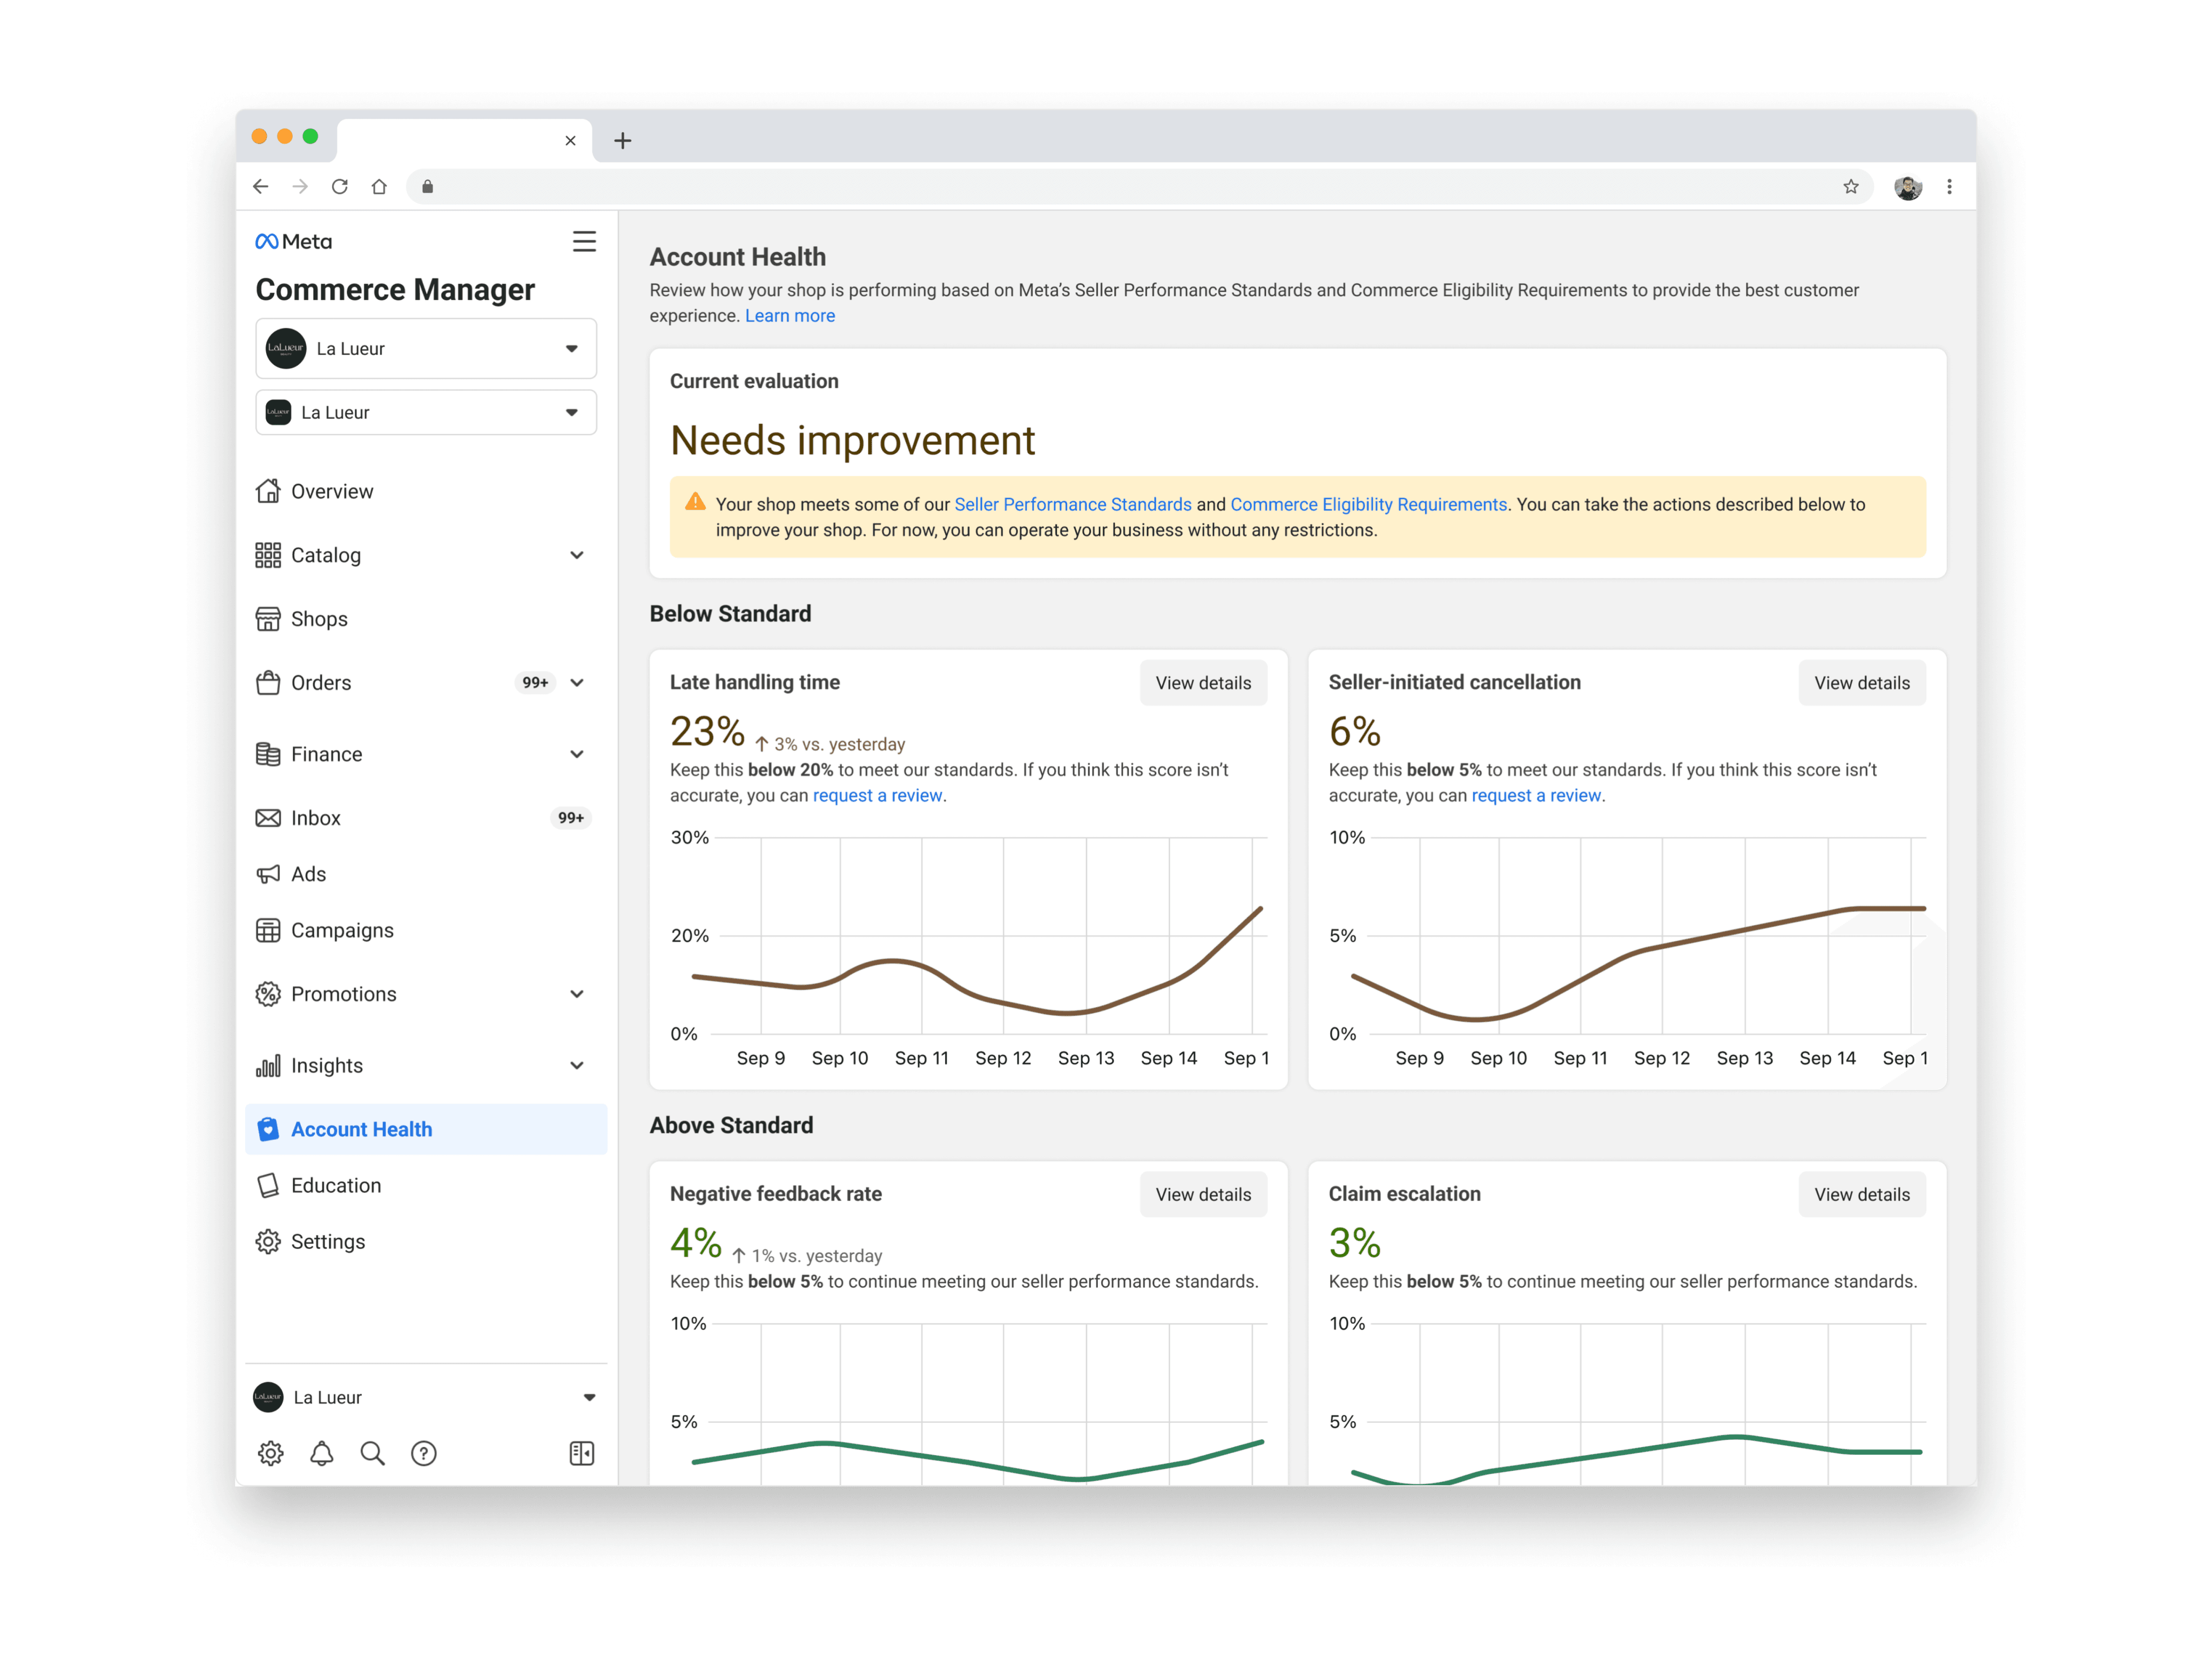The image size is (2212, 1659).
Task: Click the search magnifier icon in sidebar
Action: (x=373, y=1453)
